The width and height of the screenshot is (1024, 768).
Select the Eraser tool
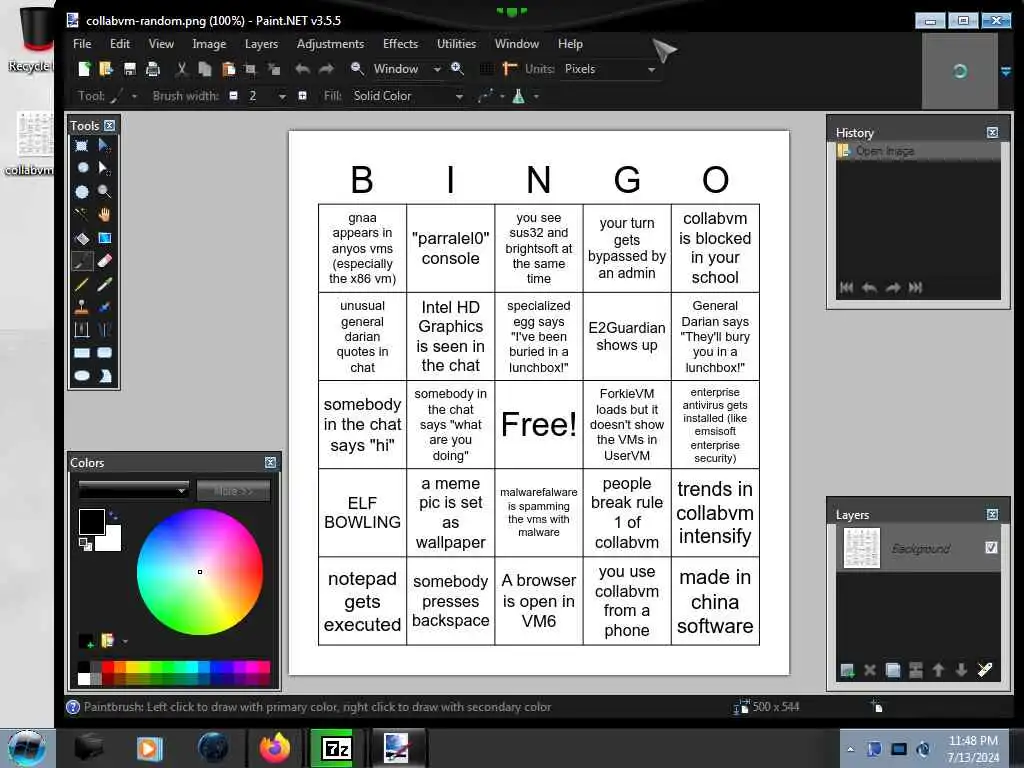(104, 261)
